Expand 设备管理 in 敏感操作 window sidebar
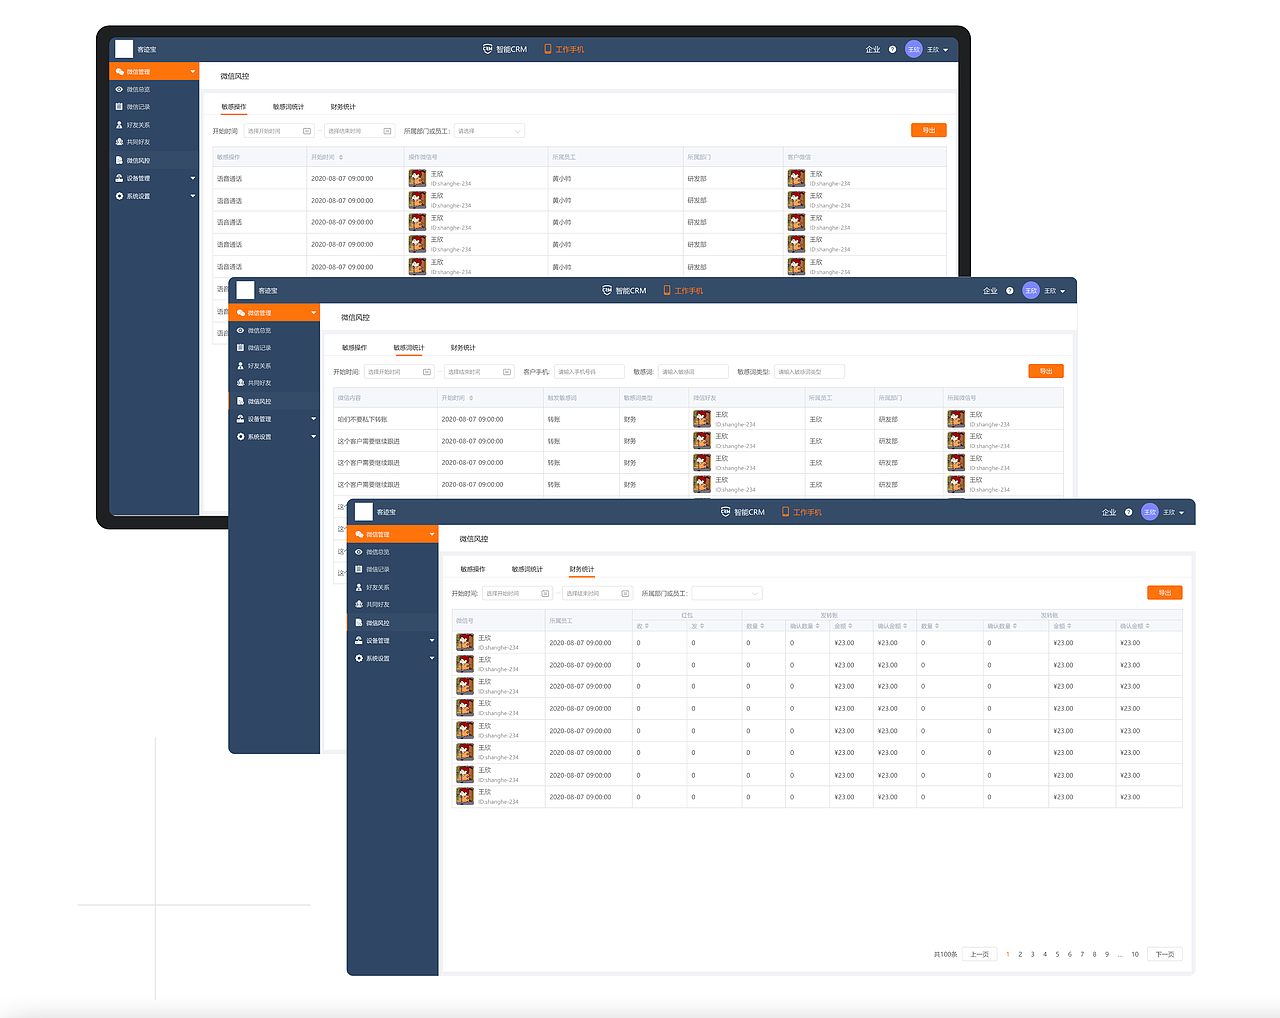Screen dimensions: 1280x1018 [x=193, y=178]
